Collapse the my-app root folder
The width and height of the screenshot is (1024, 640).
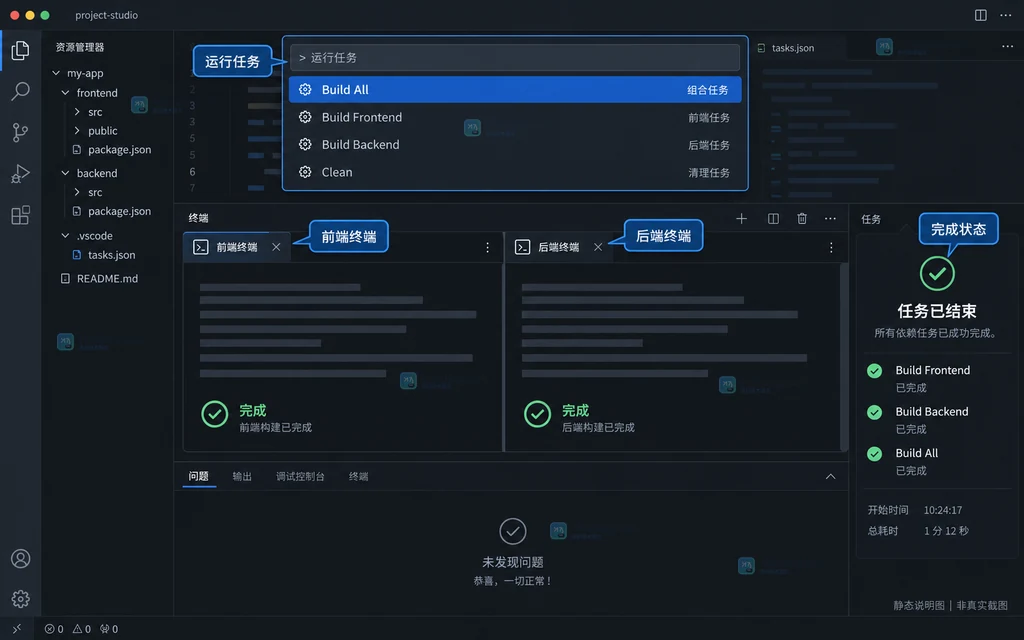point(56,73)
